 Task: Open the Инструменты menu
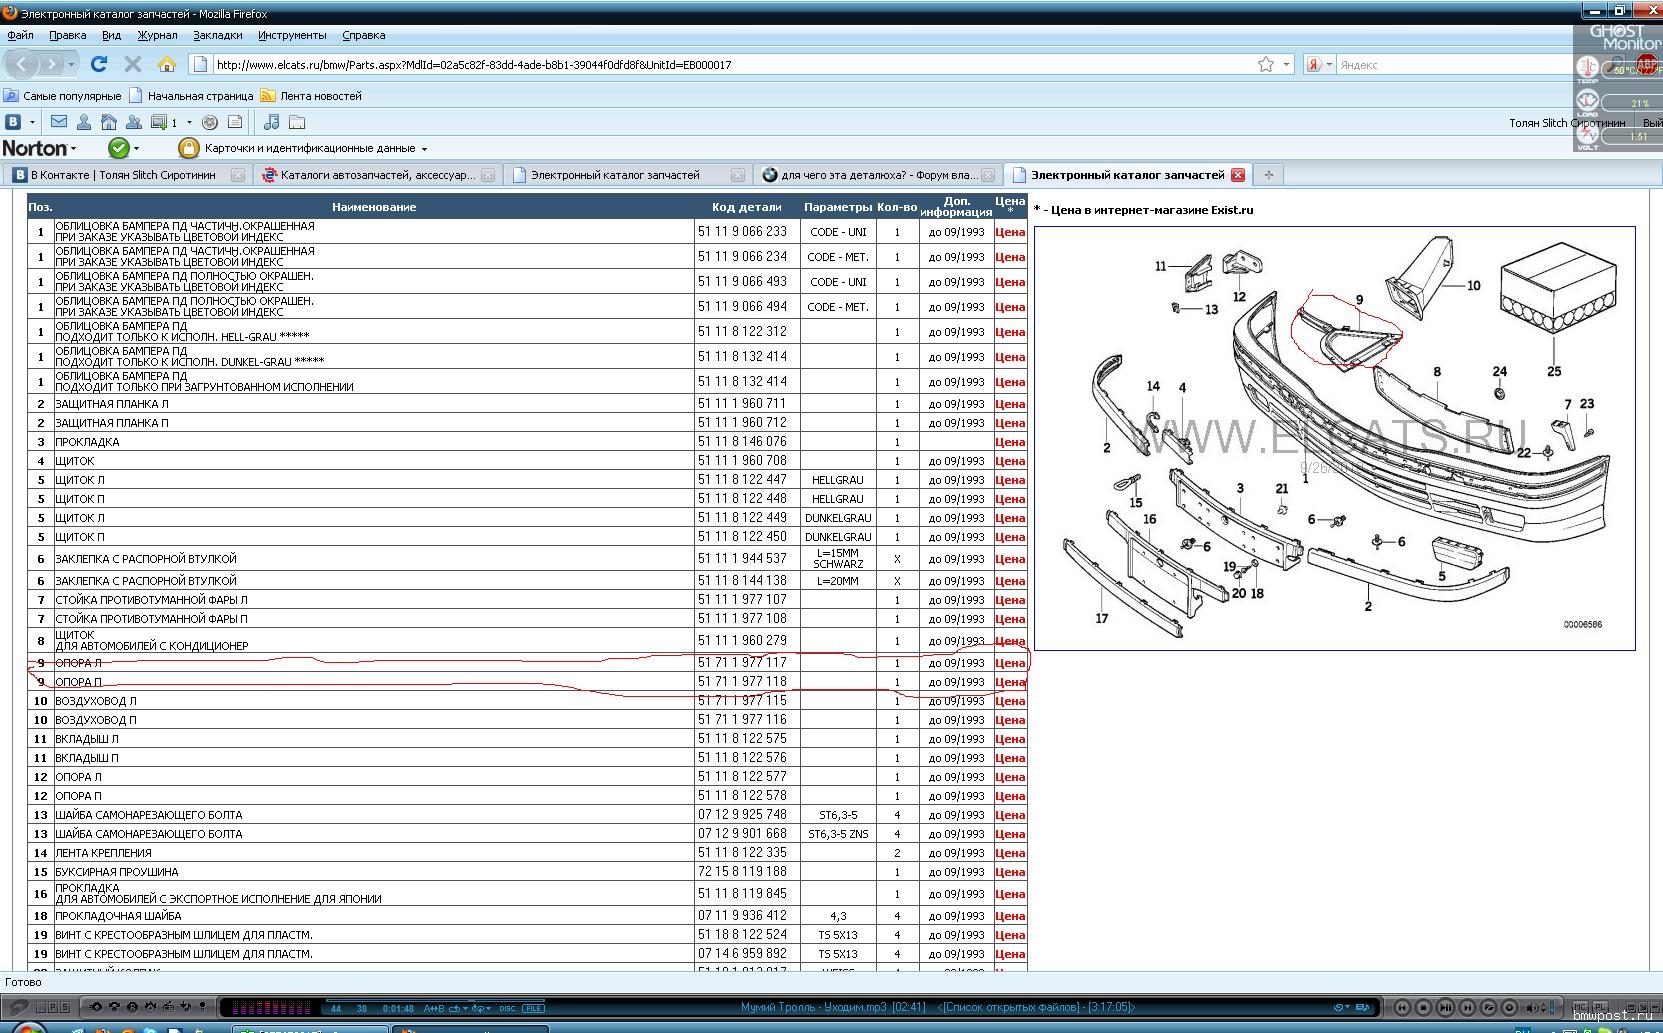[x=291, y=35]
